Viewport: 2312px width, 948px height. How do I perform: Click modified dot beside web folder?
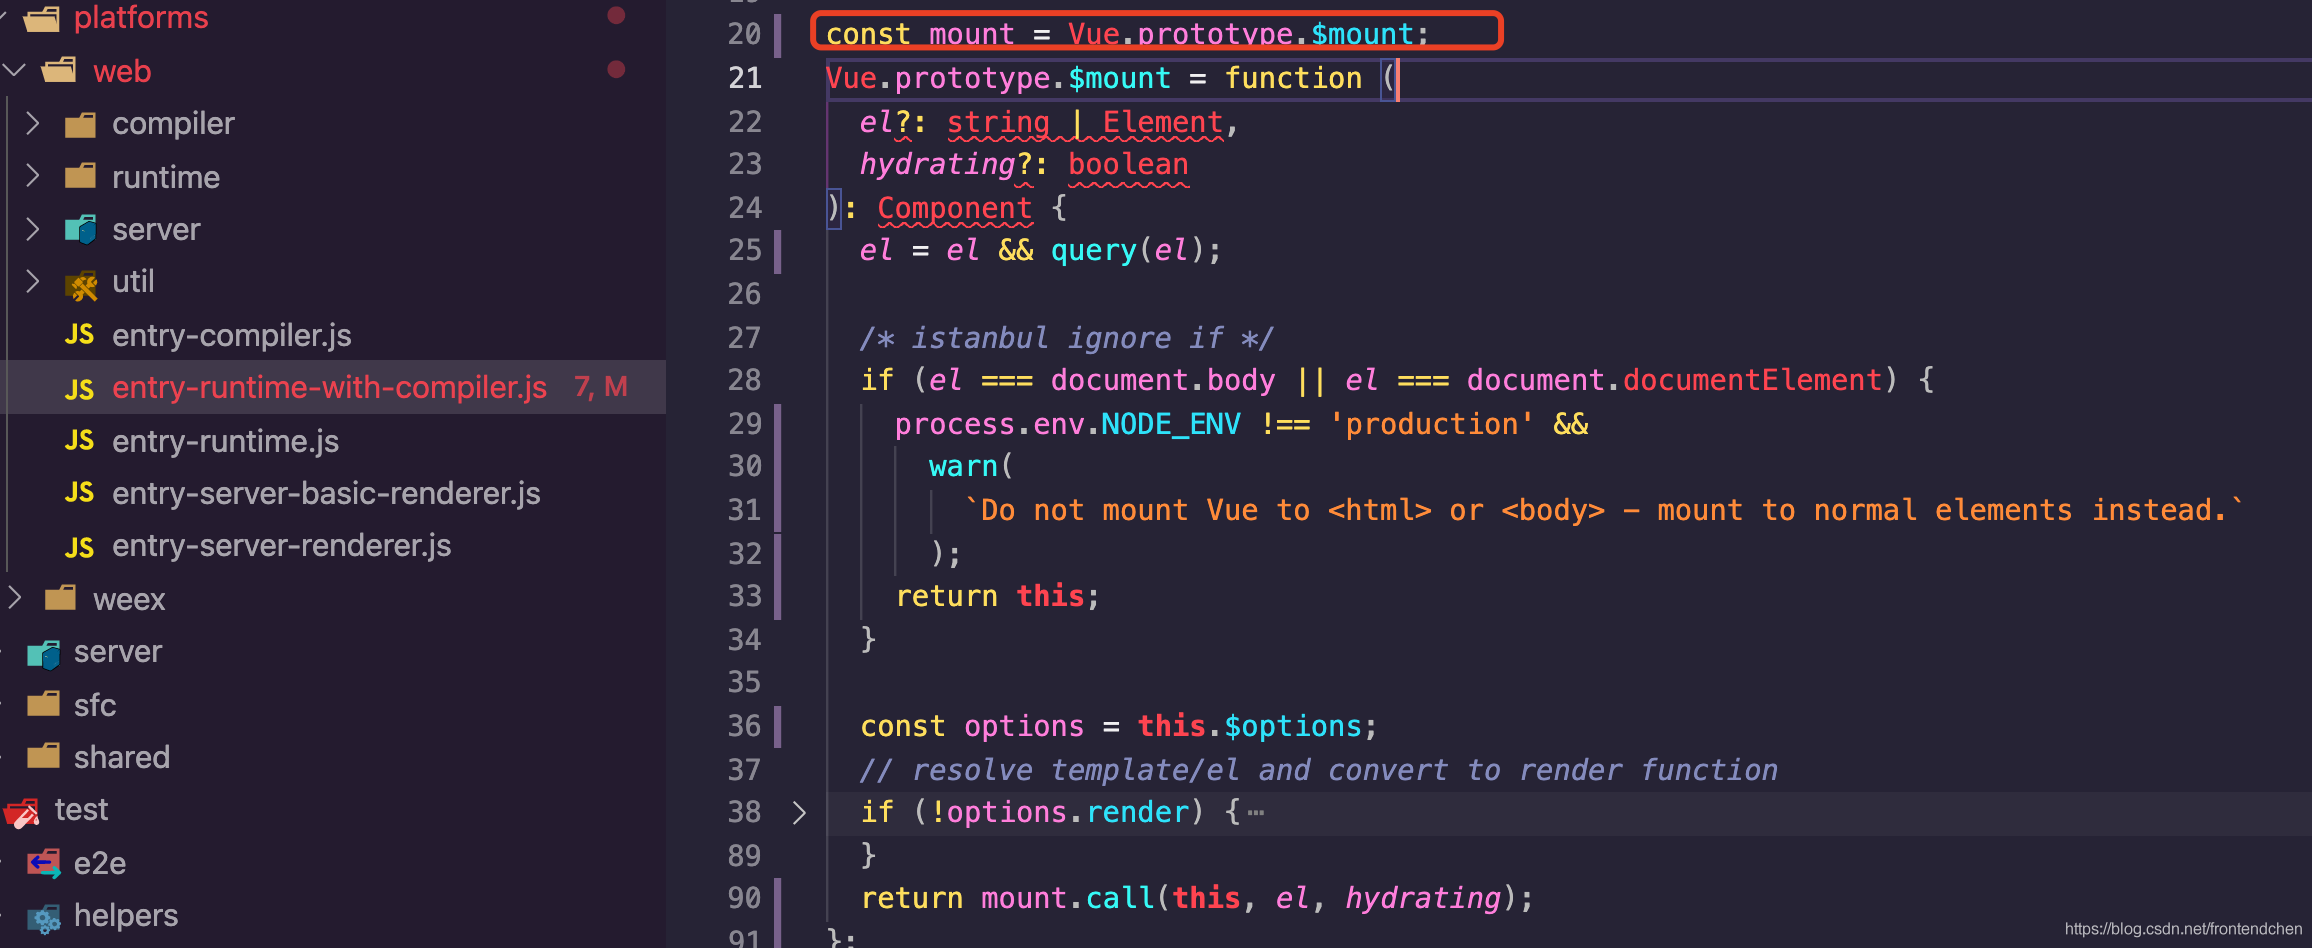(x=616, y=69)
